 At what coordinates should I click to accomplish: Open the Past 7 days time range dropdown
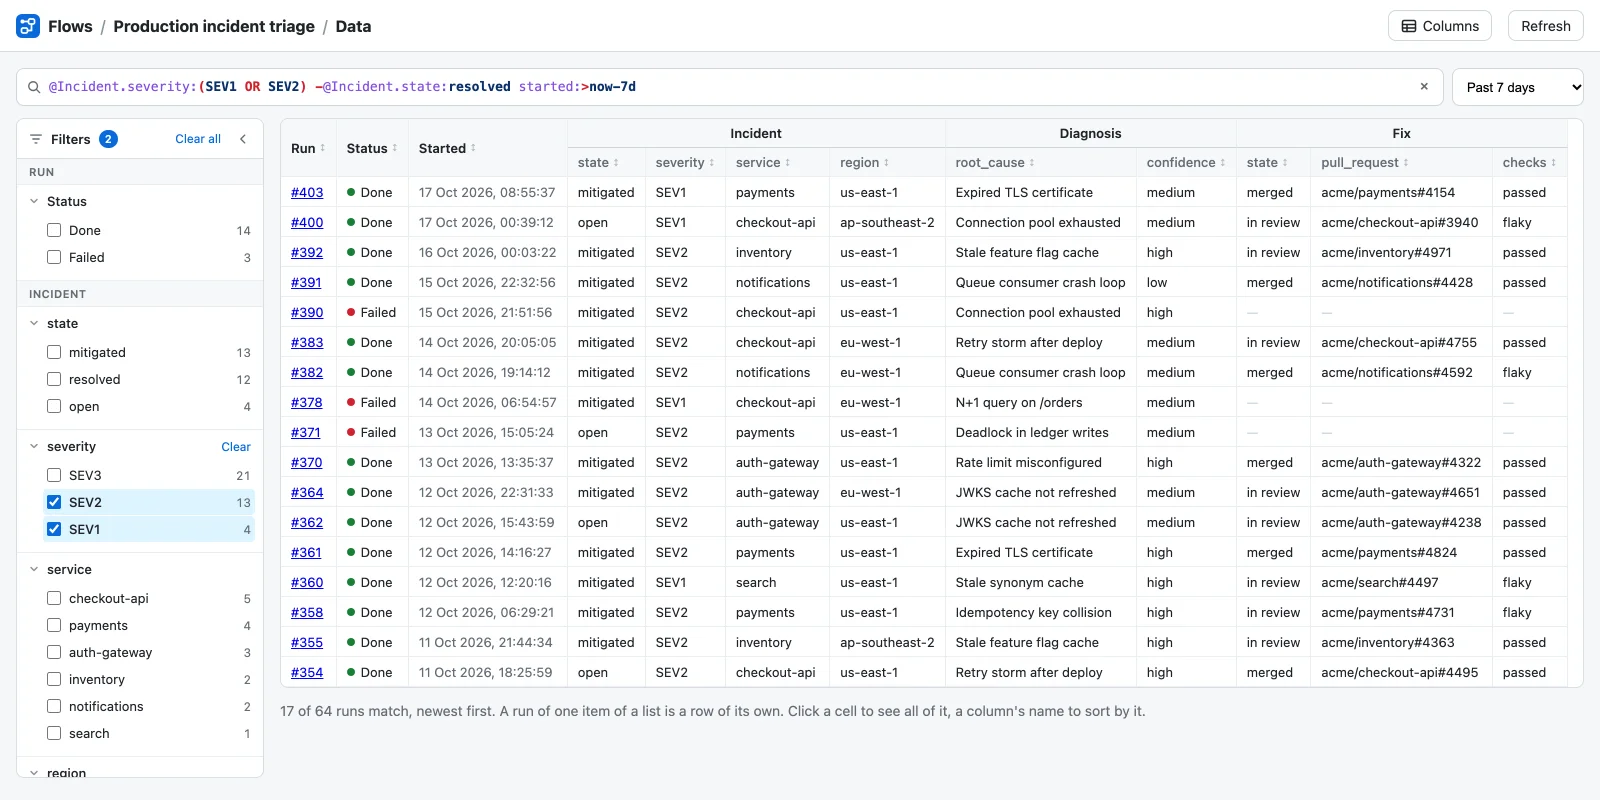click(x=1517, y=87)
